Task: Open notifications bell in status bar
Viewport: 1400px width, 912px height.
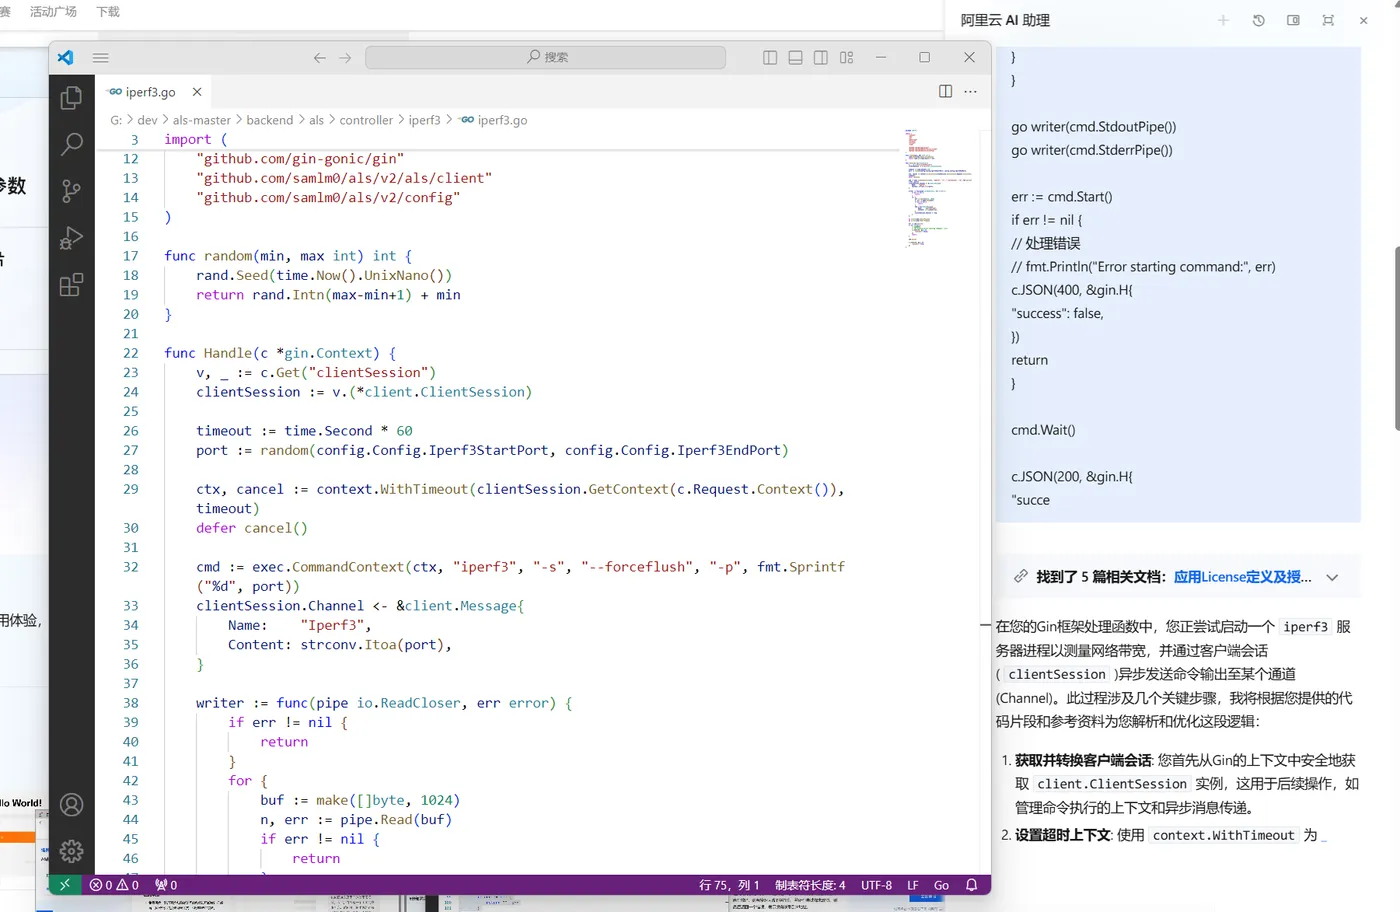Action: coord(971,885)
